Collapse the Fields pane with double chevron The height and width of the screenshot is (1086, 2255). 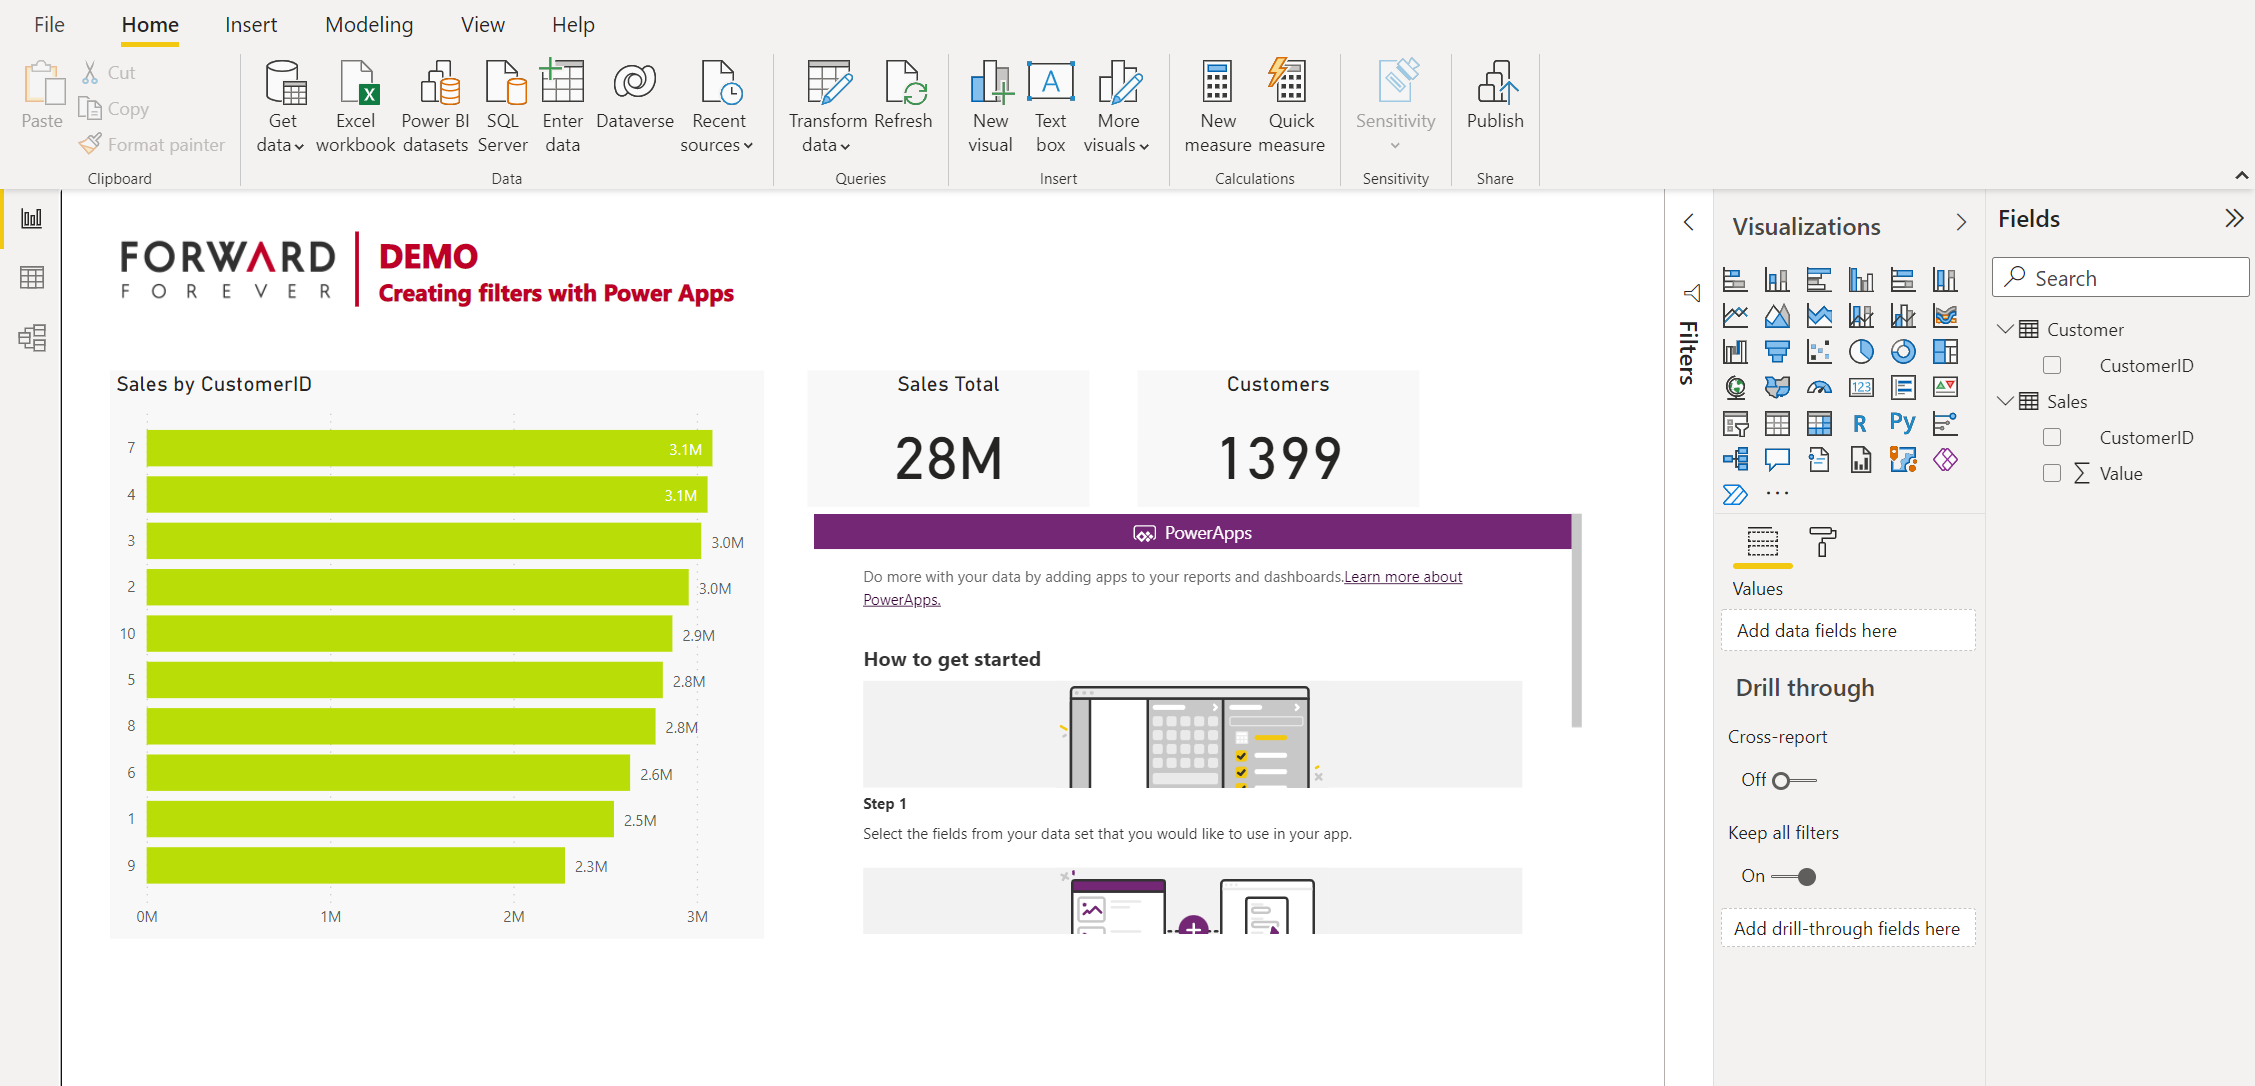click(x=2234, y=218)
